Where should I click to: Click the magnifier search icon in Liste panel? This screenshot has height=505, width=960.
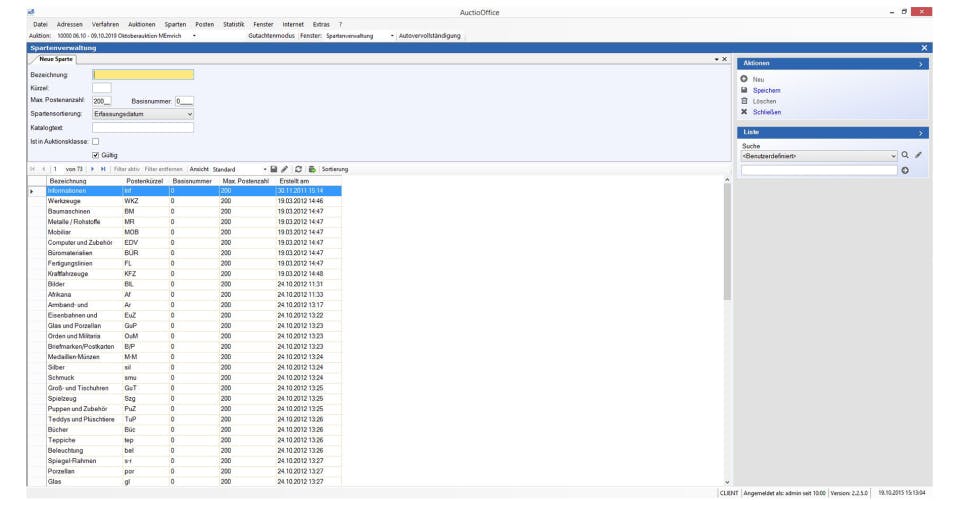pos(905,155)
